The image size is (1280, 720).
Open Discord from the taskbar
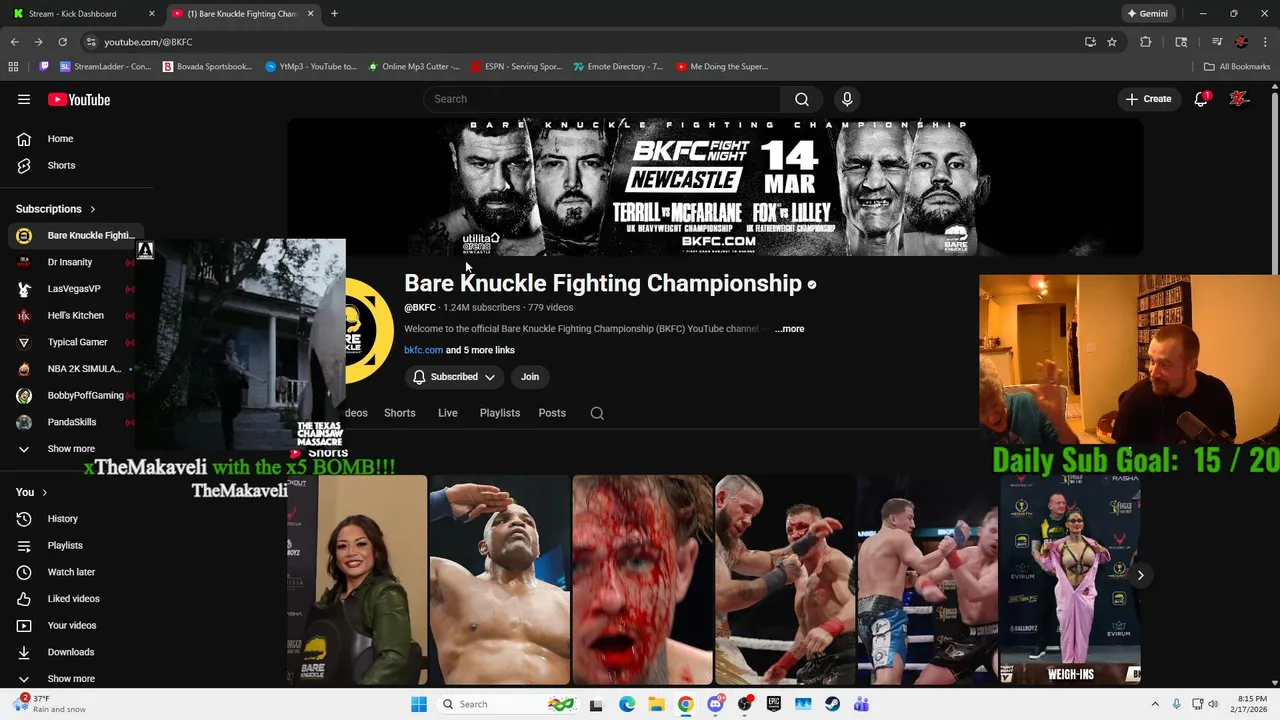pyautogui.click(x=715, y=704)
